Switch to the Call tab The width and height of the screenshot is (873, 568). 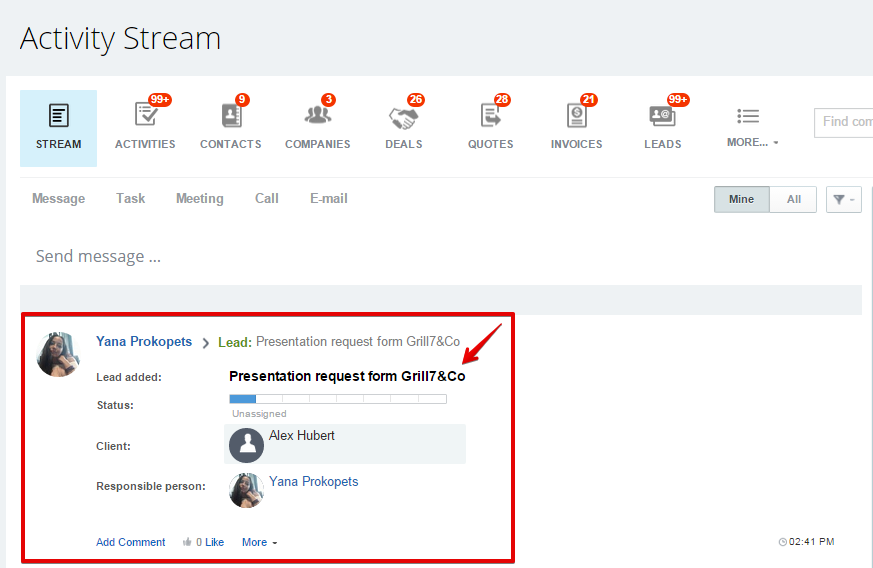tap(267, 199)
